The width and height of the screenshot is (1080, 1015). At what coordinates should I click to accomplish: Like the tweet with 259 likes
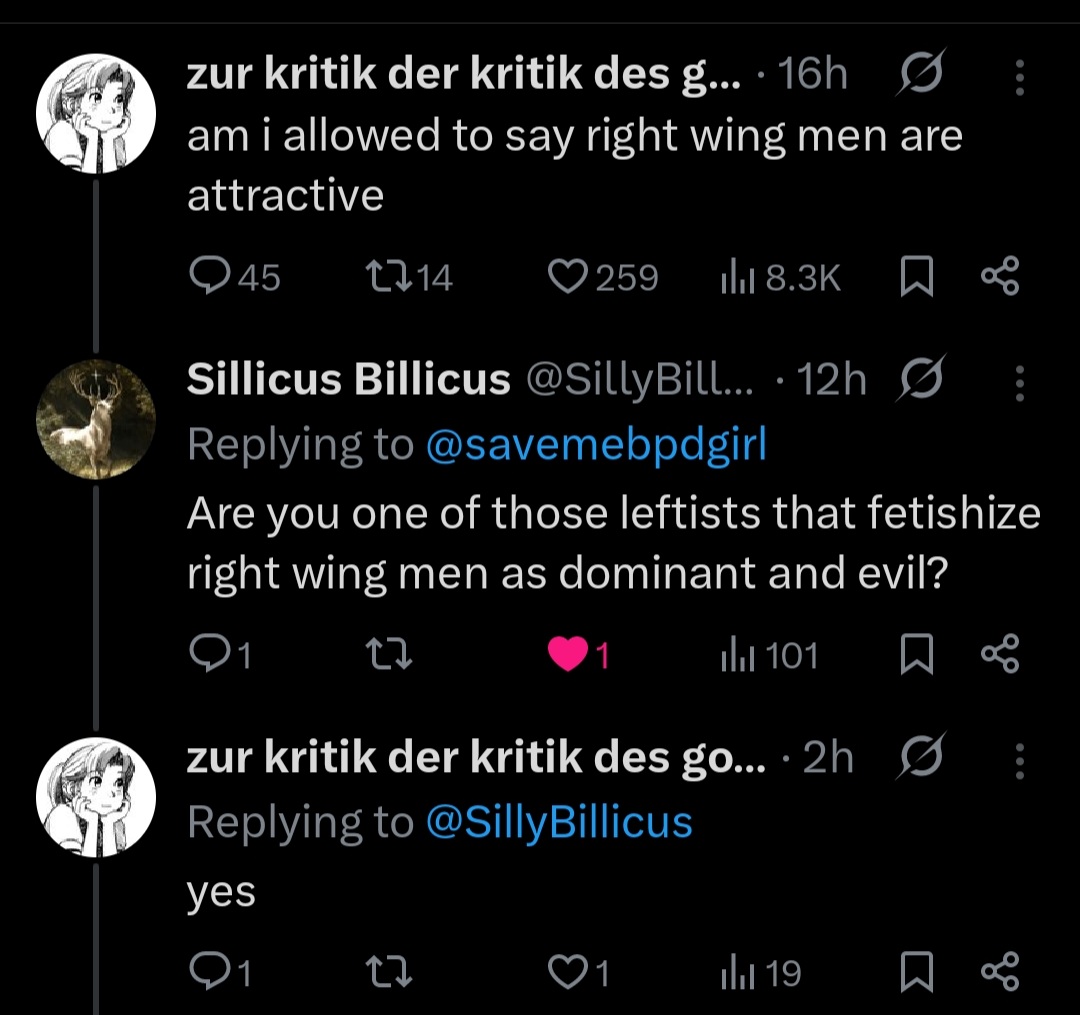point(569,277)
